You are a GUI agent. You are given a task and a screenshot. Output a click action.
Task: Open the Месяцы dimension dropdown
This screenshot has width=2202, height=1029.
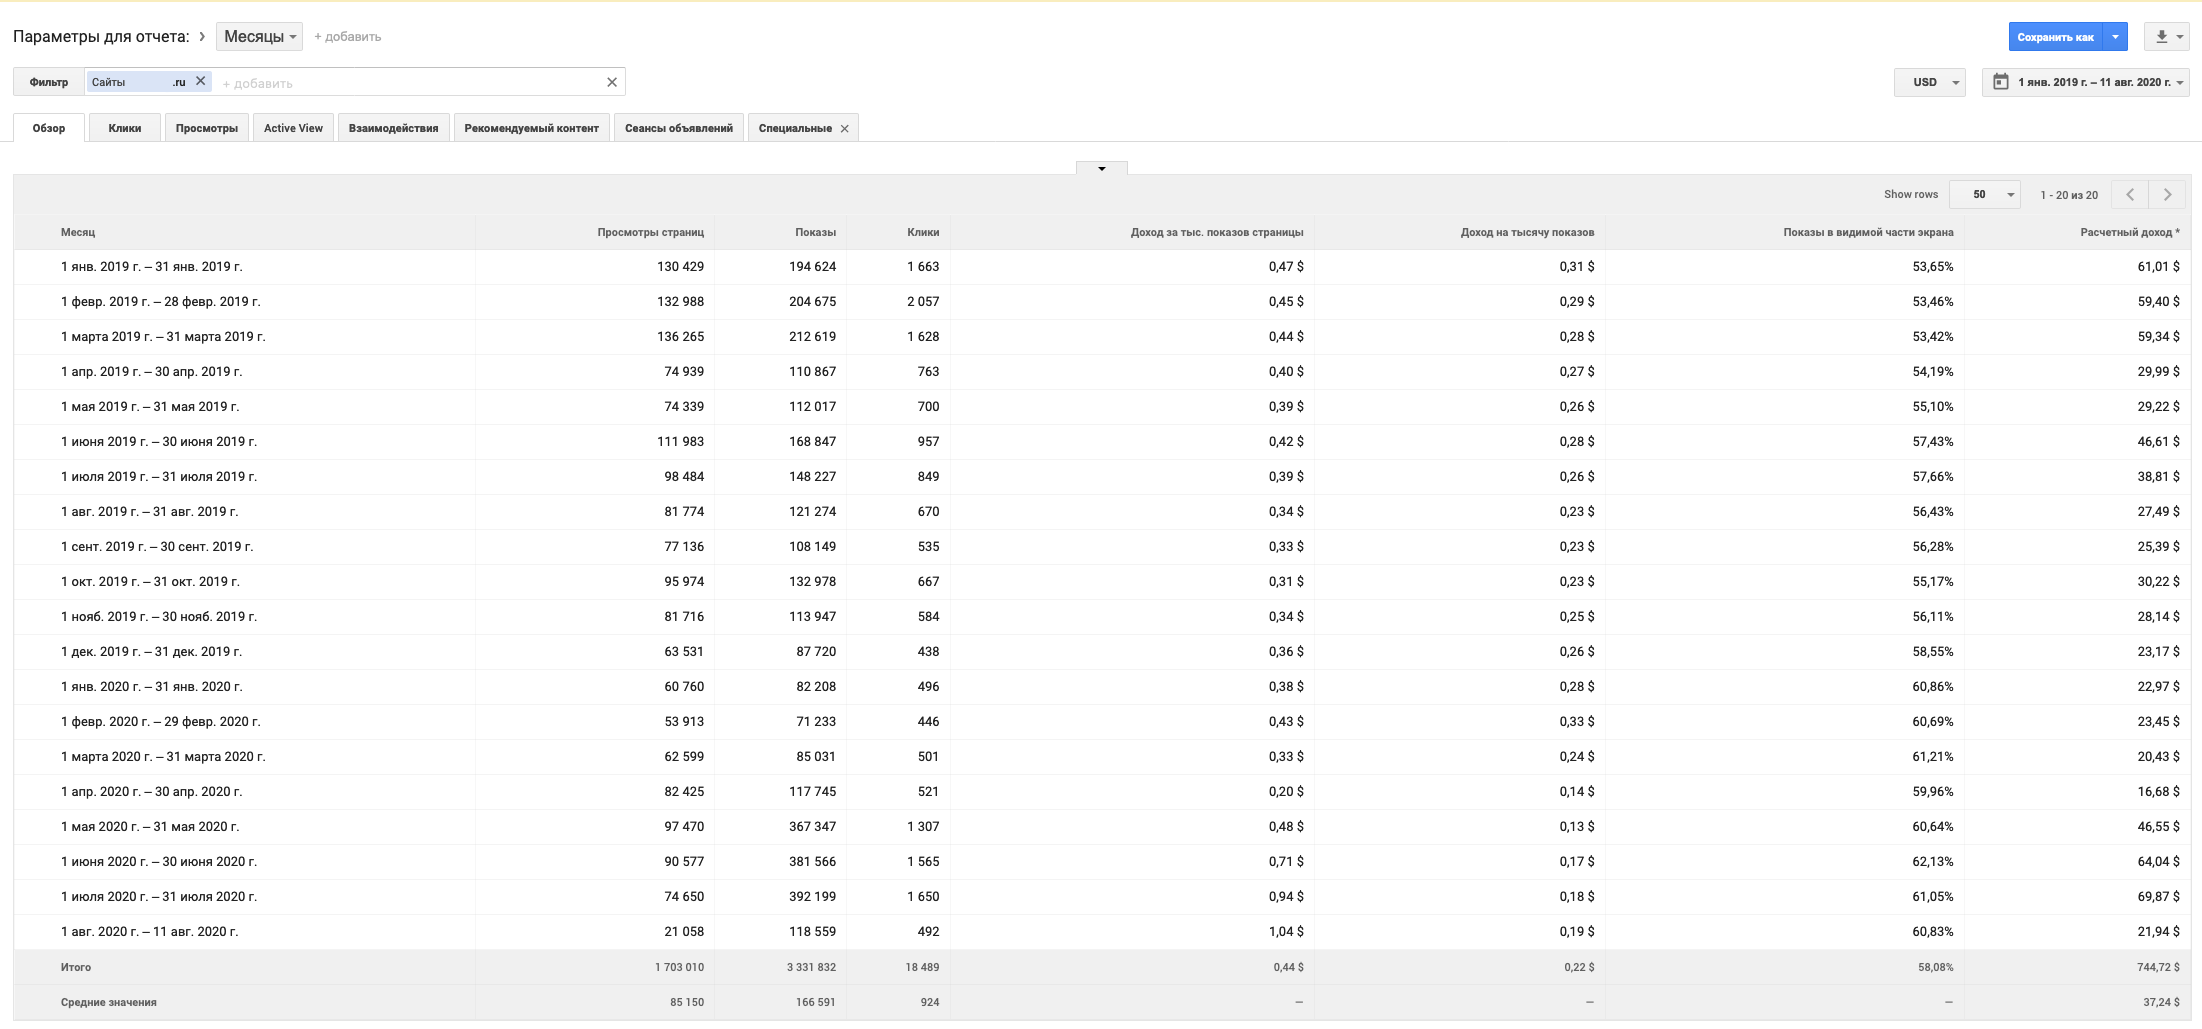(259, 37)
